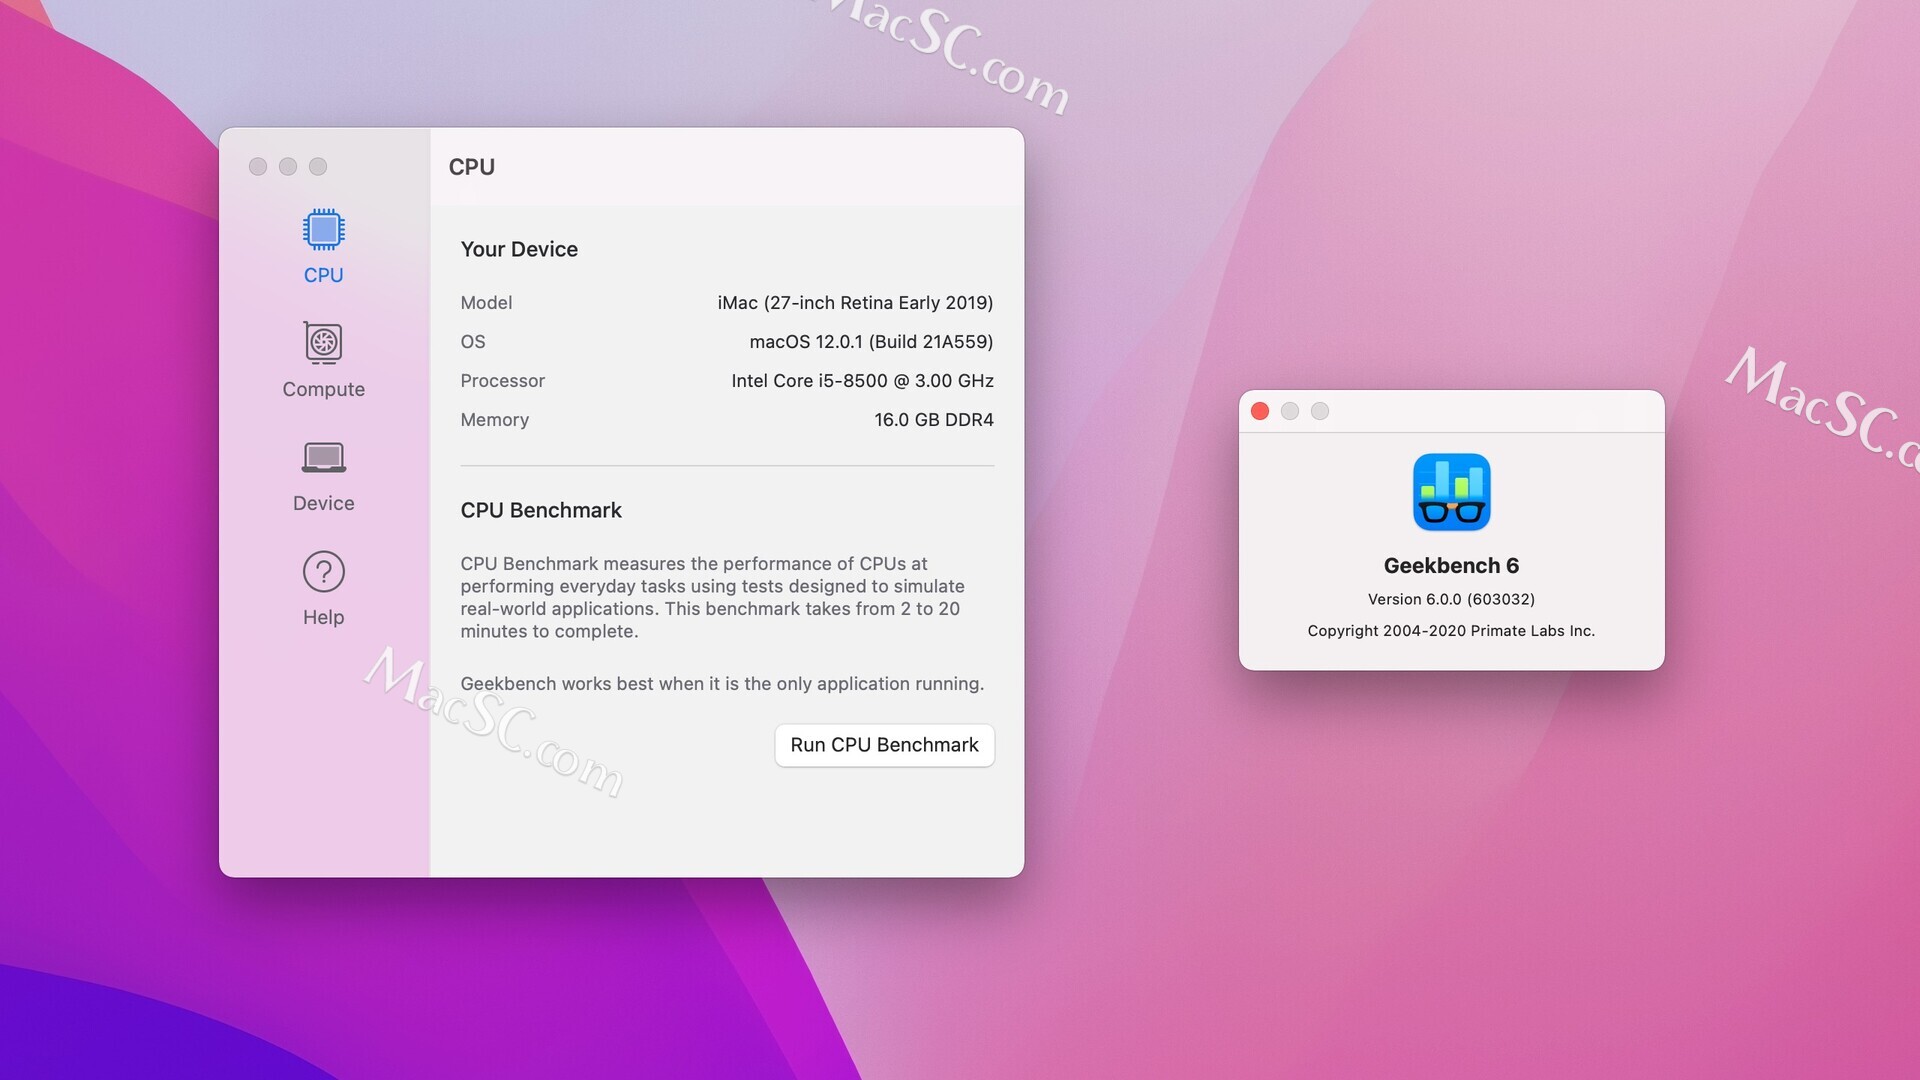Open the Device laptop icon
Viewport: 1920px width, 1080px height.
pyautogui.click(x=323, y=457)
